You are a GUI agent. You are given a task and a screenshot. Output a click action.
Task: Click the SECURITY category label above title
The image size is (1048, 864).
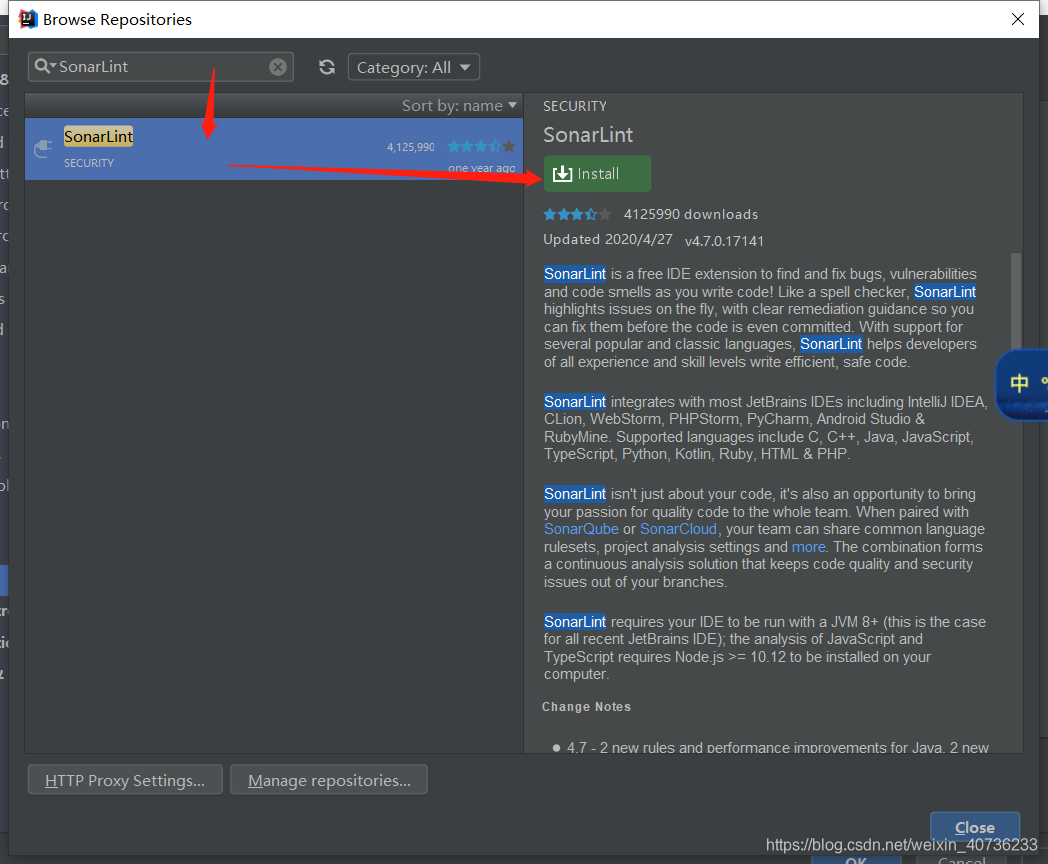point(575,106)
